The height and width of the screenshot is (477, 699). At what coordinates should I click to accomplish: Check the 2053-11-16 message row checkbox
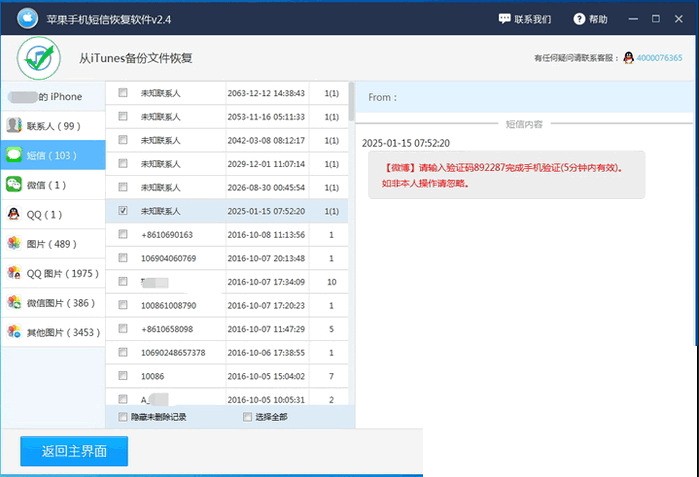[x=123, y=116]
